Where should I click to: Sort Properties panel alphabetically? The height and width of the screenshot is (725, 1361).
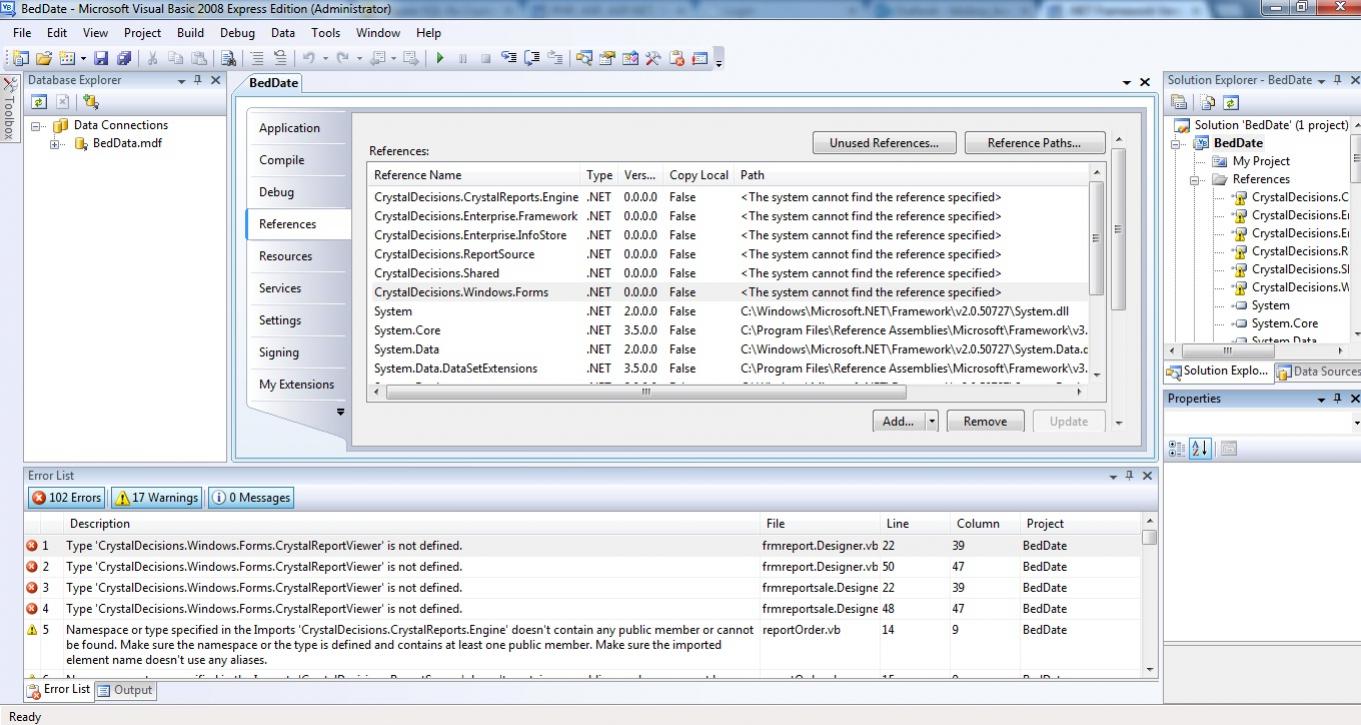1201,449
